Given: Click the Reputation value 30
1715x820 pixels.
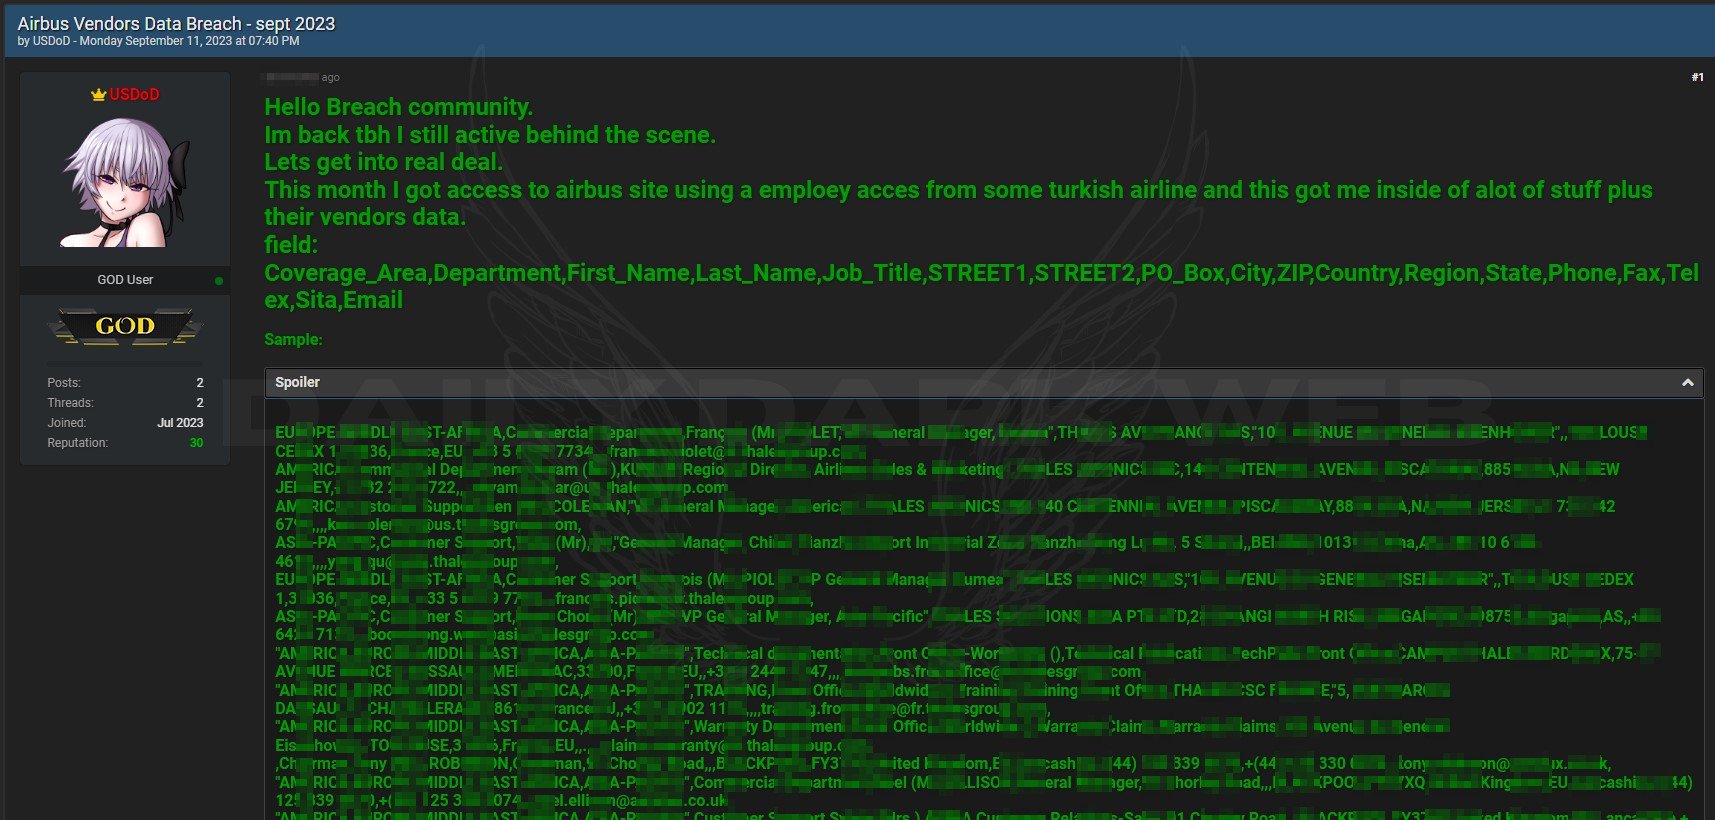Looking at the screenshot, I should (196, 443).
